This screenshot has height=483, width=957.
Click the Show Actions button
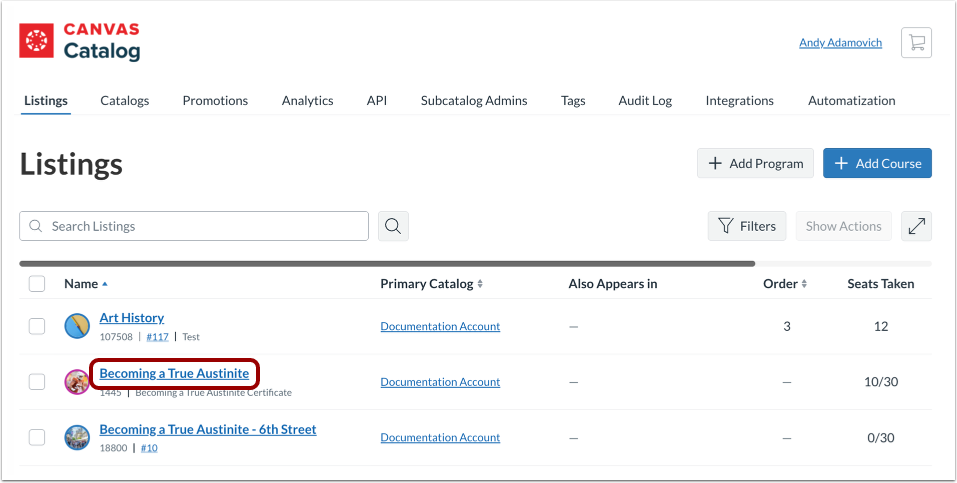(843, 226)
